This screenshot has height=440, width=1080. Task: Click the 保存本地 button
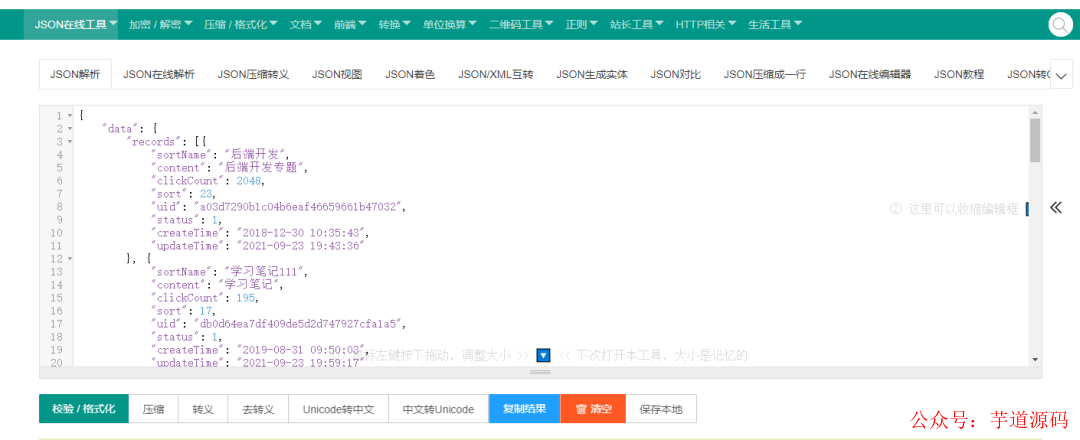coord(661,409)
